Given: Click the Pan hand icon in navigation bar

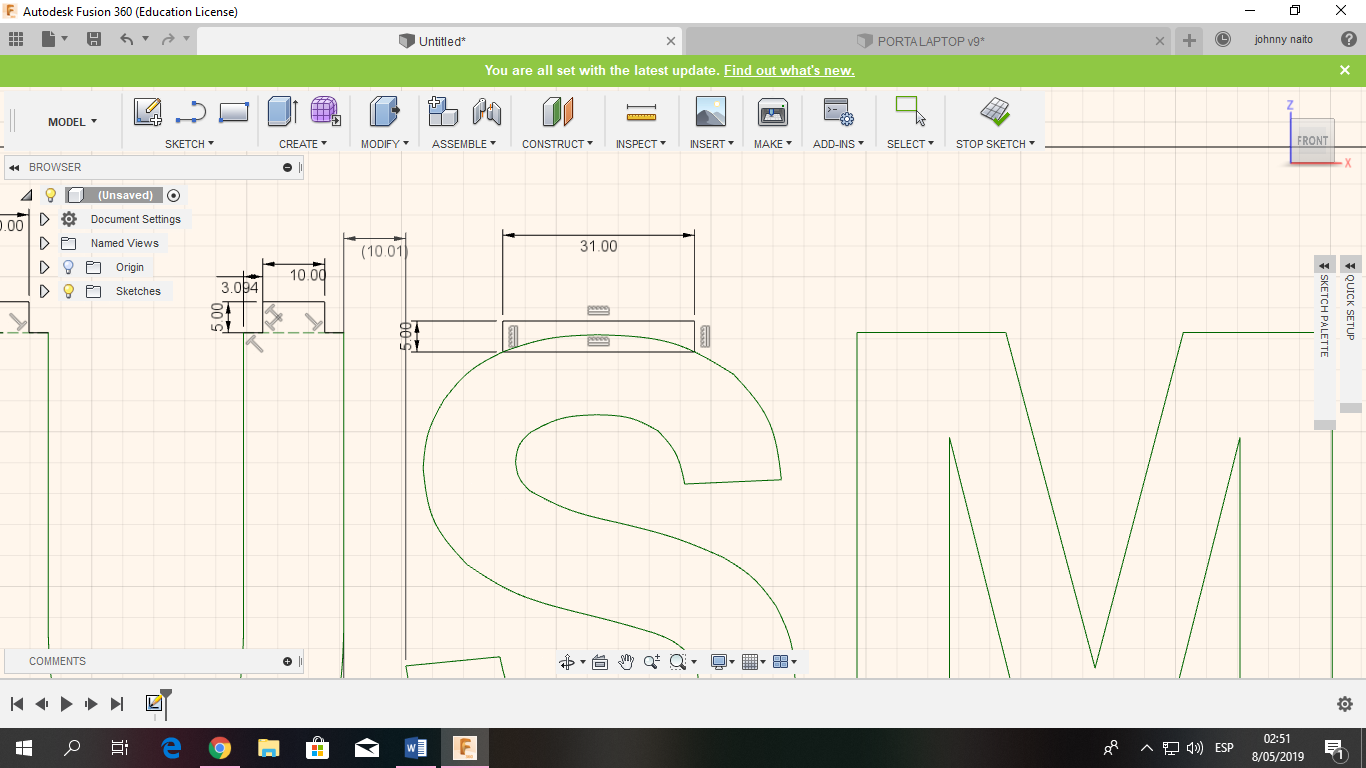Looking at the screenshot, I should click(x=626, y=662).
